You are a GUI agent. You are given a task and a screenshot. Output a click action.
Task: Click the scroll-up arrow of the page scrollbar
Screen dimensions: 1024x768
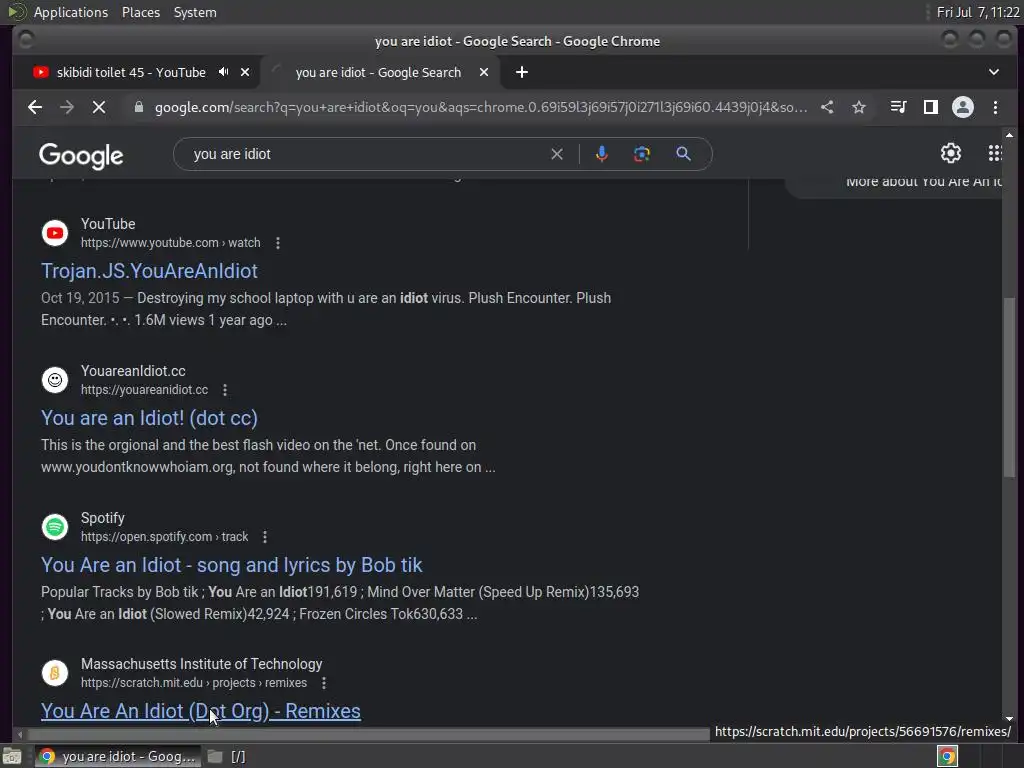(1009, 135)
